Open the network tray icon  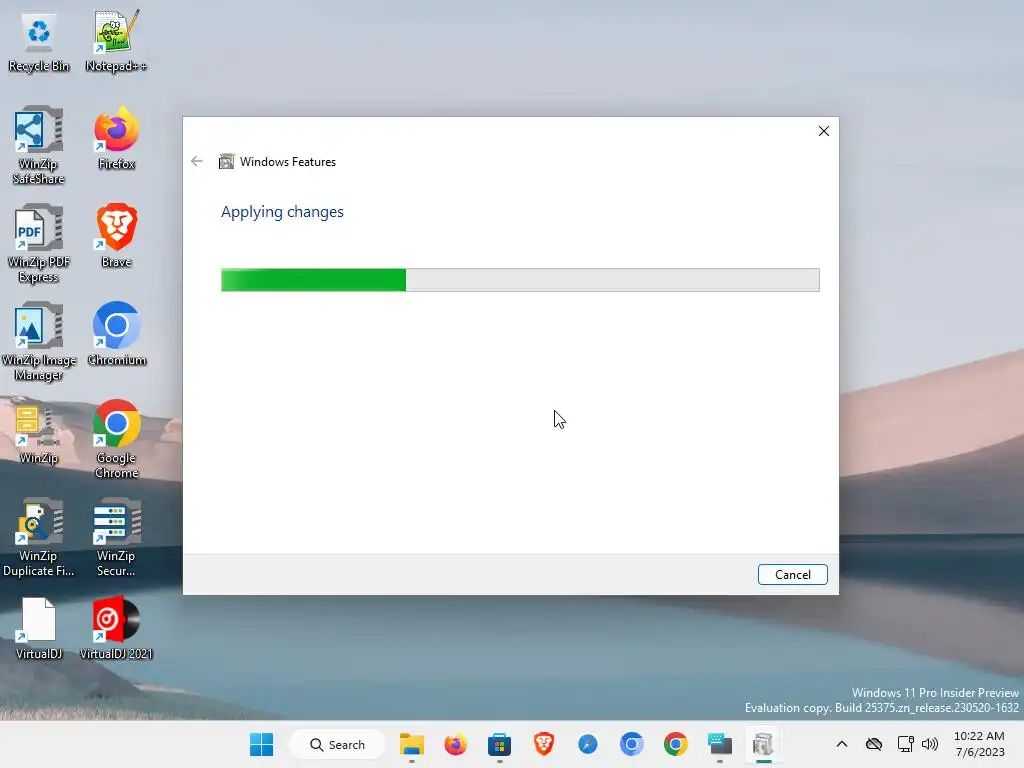(905, 744)
